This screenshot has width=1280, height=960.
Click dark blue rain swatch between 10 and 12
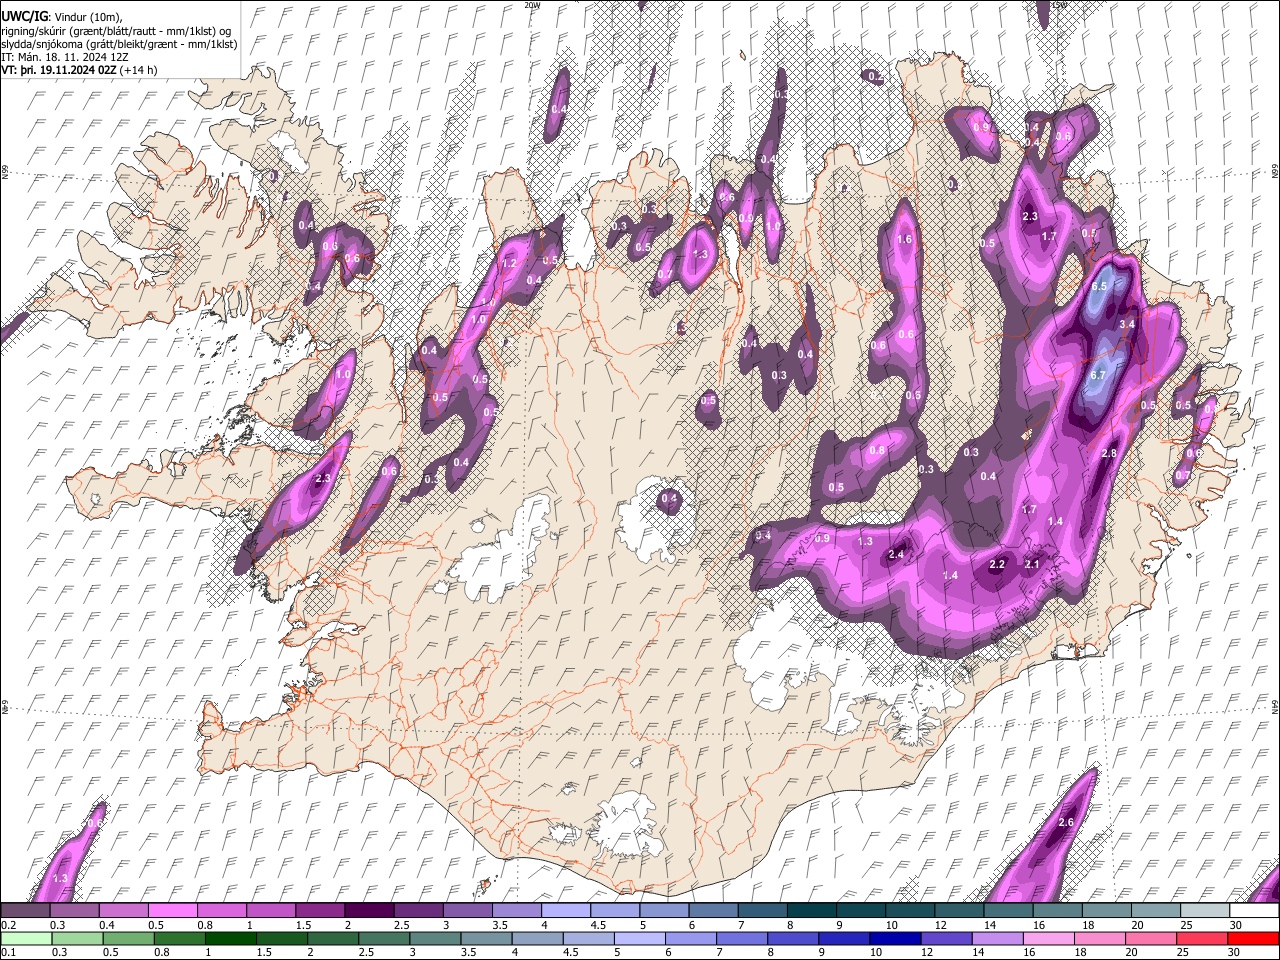point(895,938)
